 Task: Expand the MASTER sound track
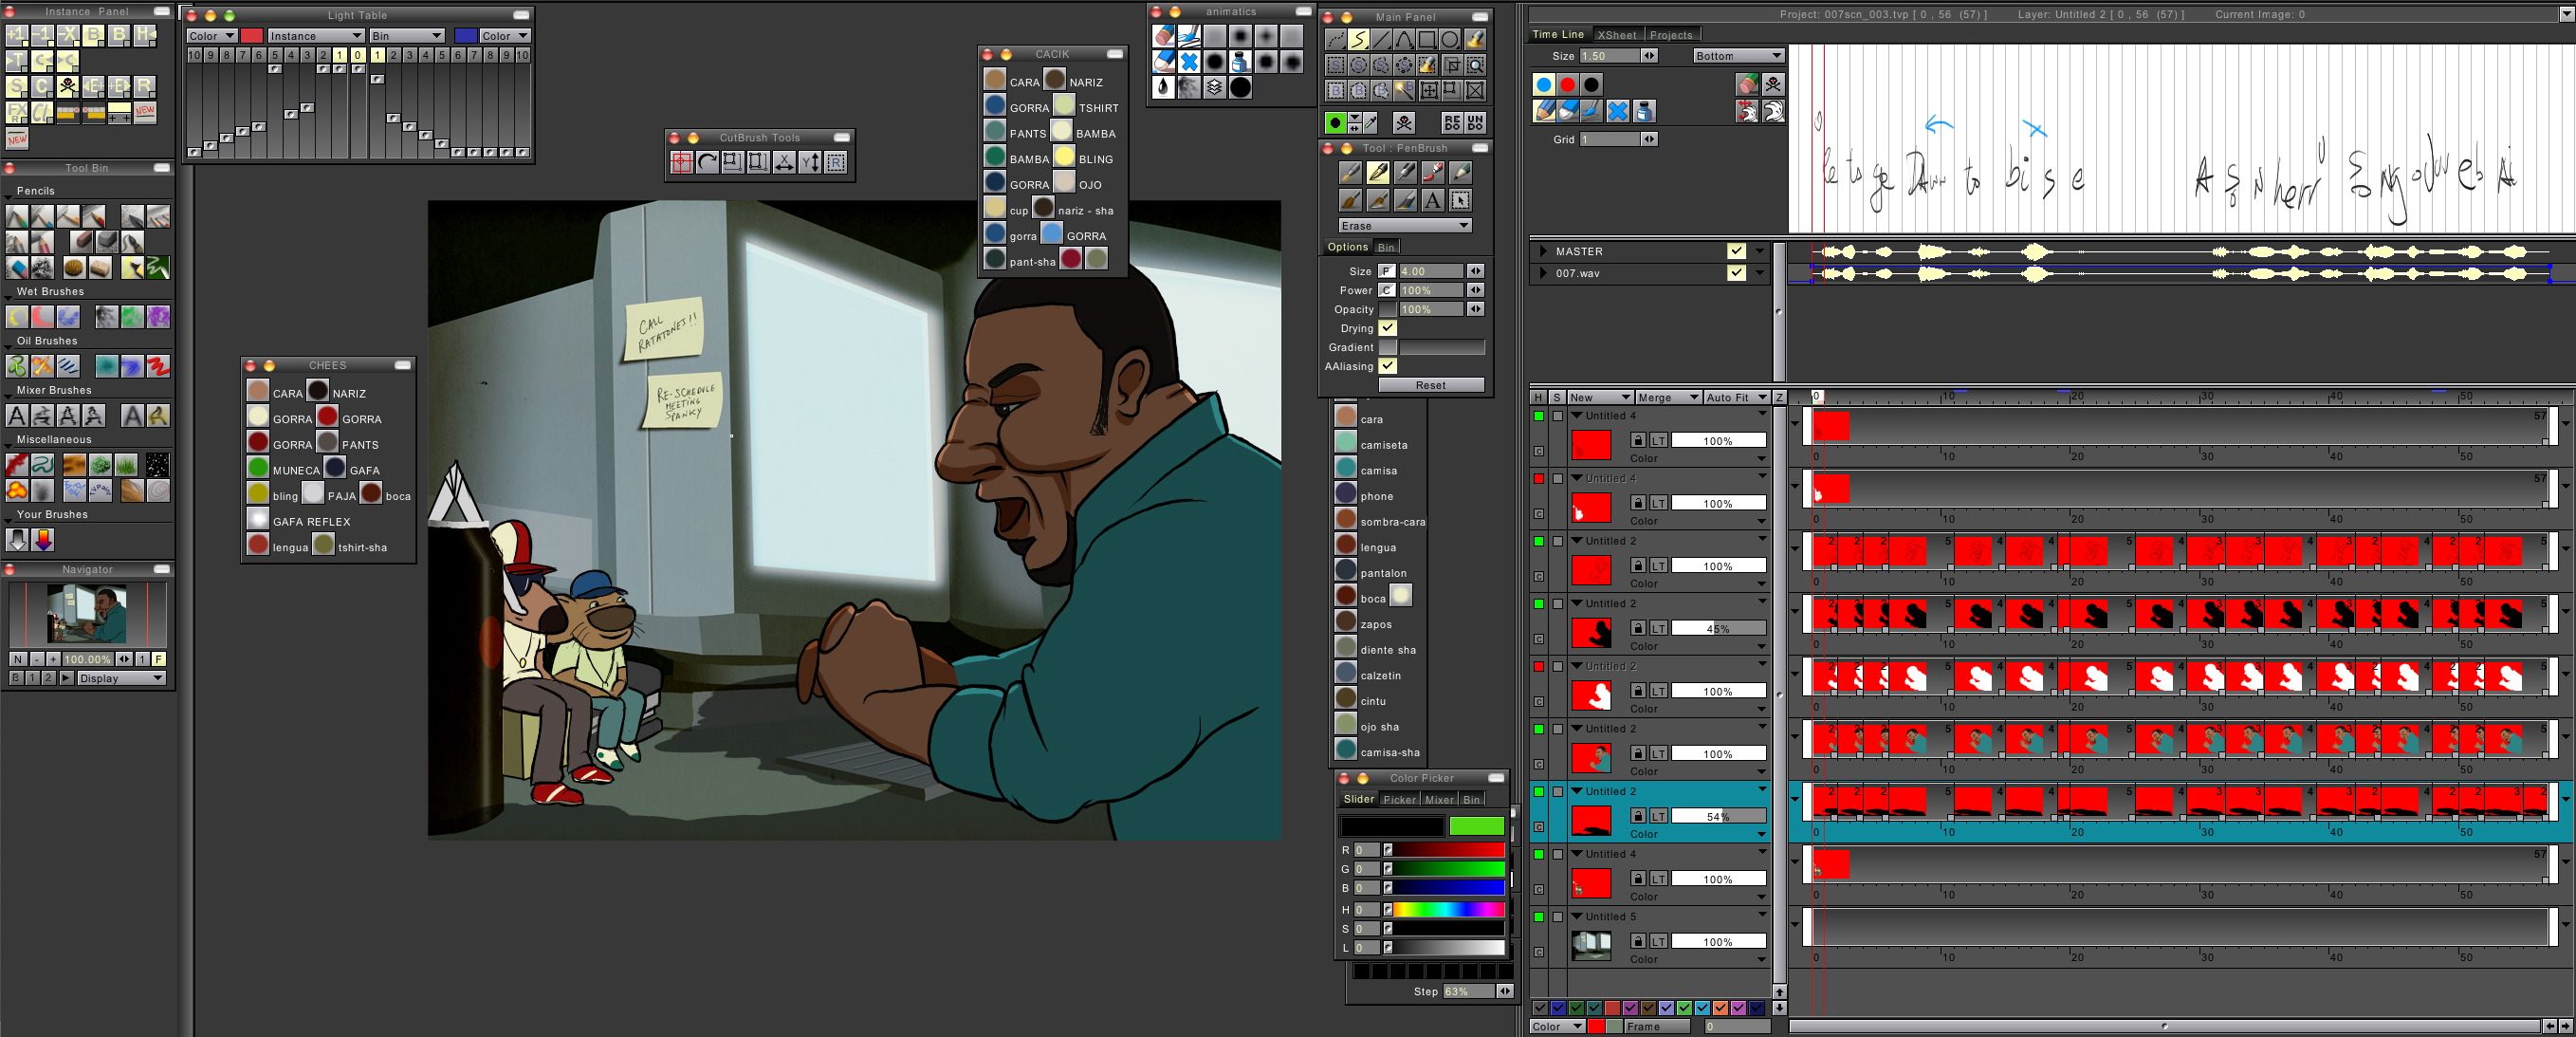(1543, 251)
